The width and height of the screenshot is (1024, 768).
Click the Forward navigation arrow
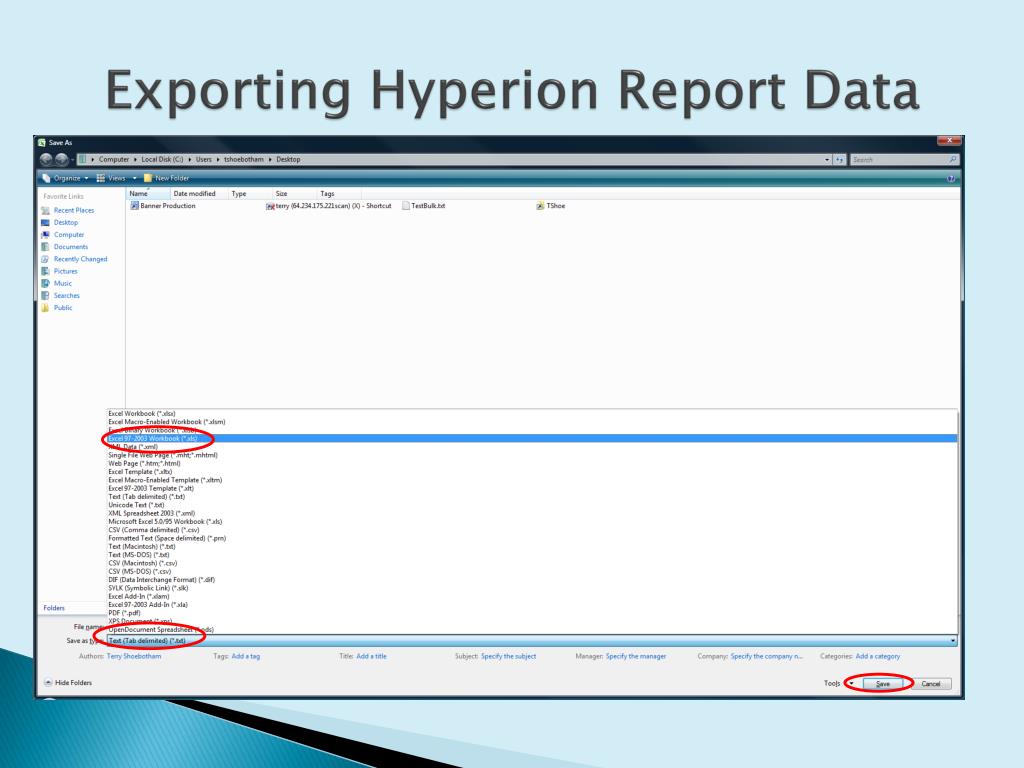coord(61,159)
